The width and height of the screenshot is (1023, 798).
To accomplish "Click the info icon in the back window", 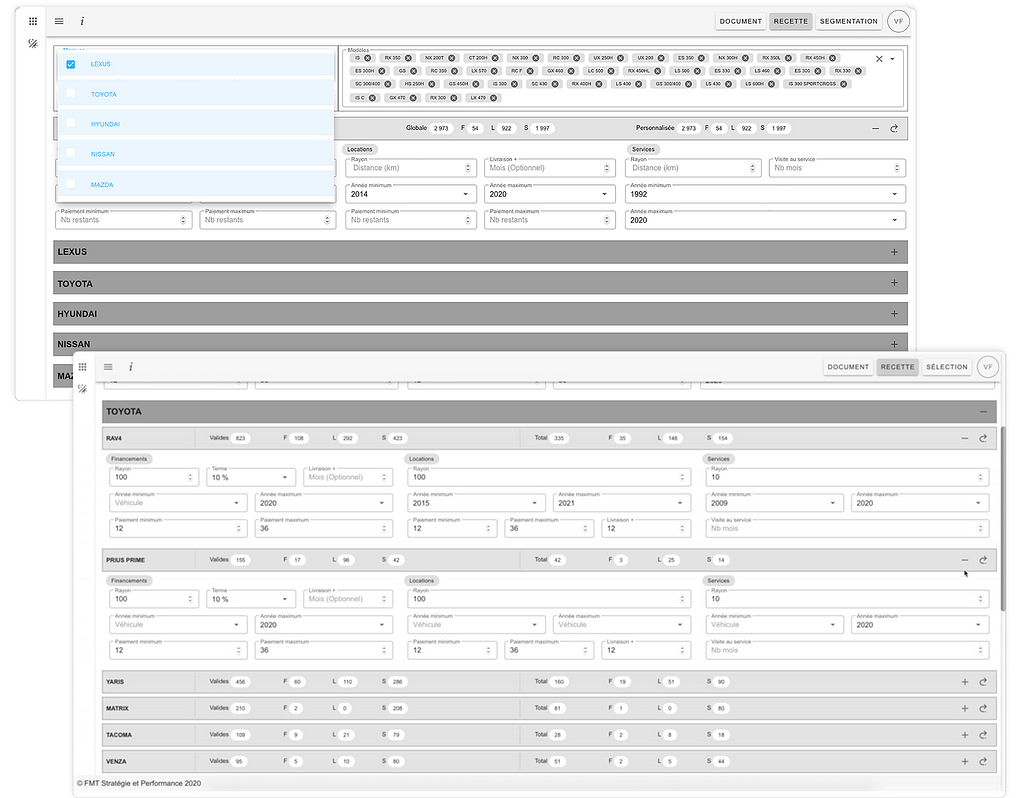I will tap(82, 22).
